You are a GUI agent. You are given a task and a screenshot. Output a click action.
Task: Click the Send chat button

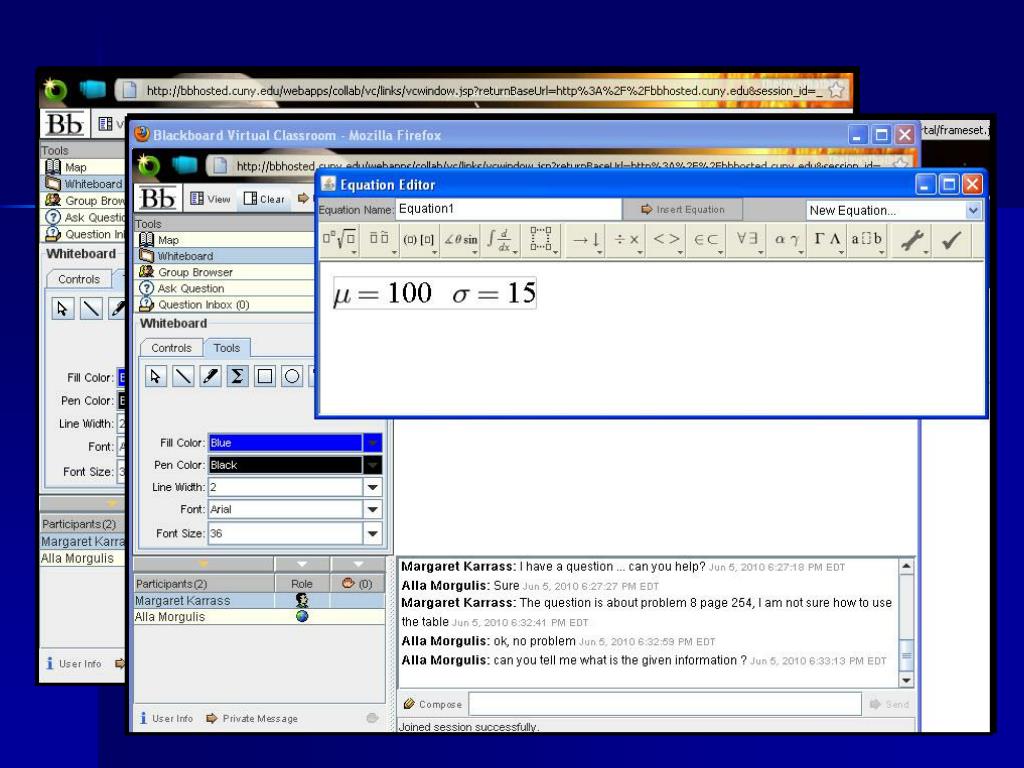click(x=889, y=704)
